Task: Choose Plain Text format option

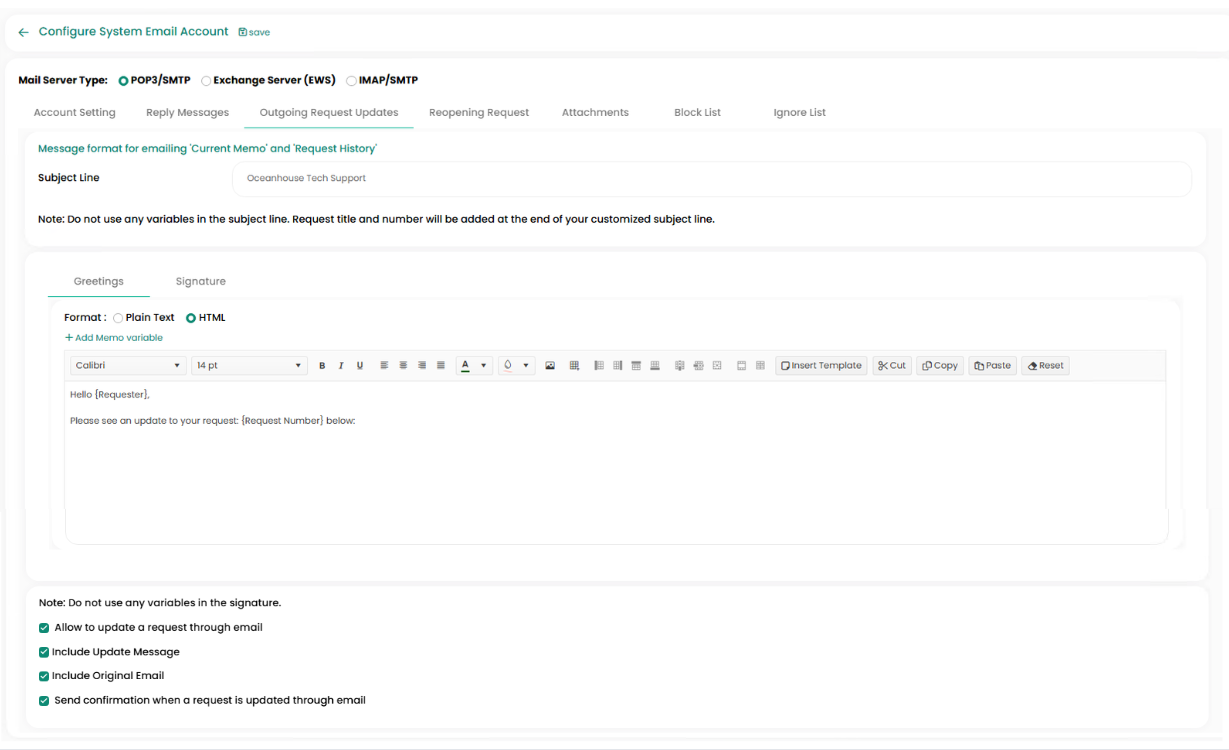Action: pyautogui.click(x=119, y=318)
